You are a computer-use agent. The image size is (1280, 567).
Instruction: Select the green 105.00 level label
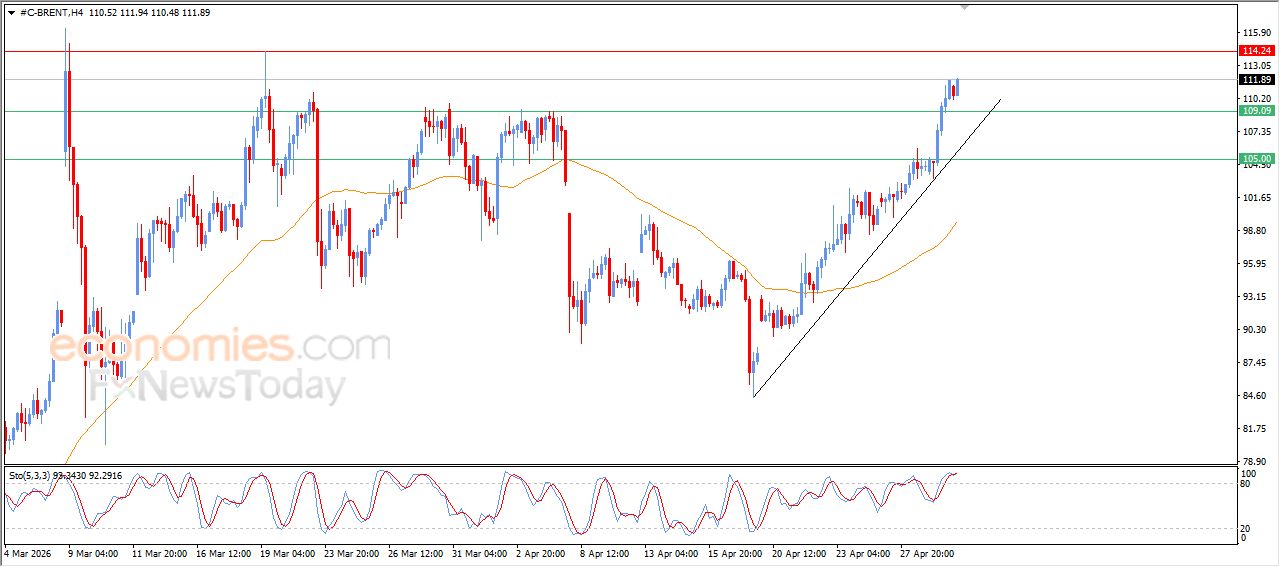pyautogui.click(x=1256, y=159)
